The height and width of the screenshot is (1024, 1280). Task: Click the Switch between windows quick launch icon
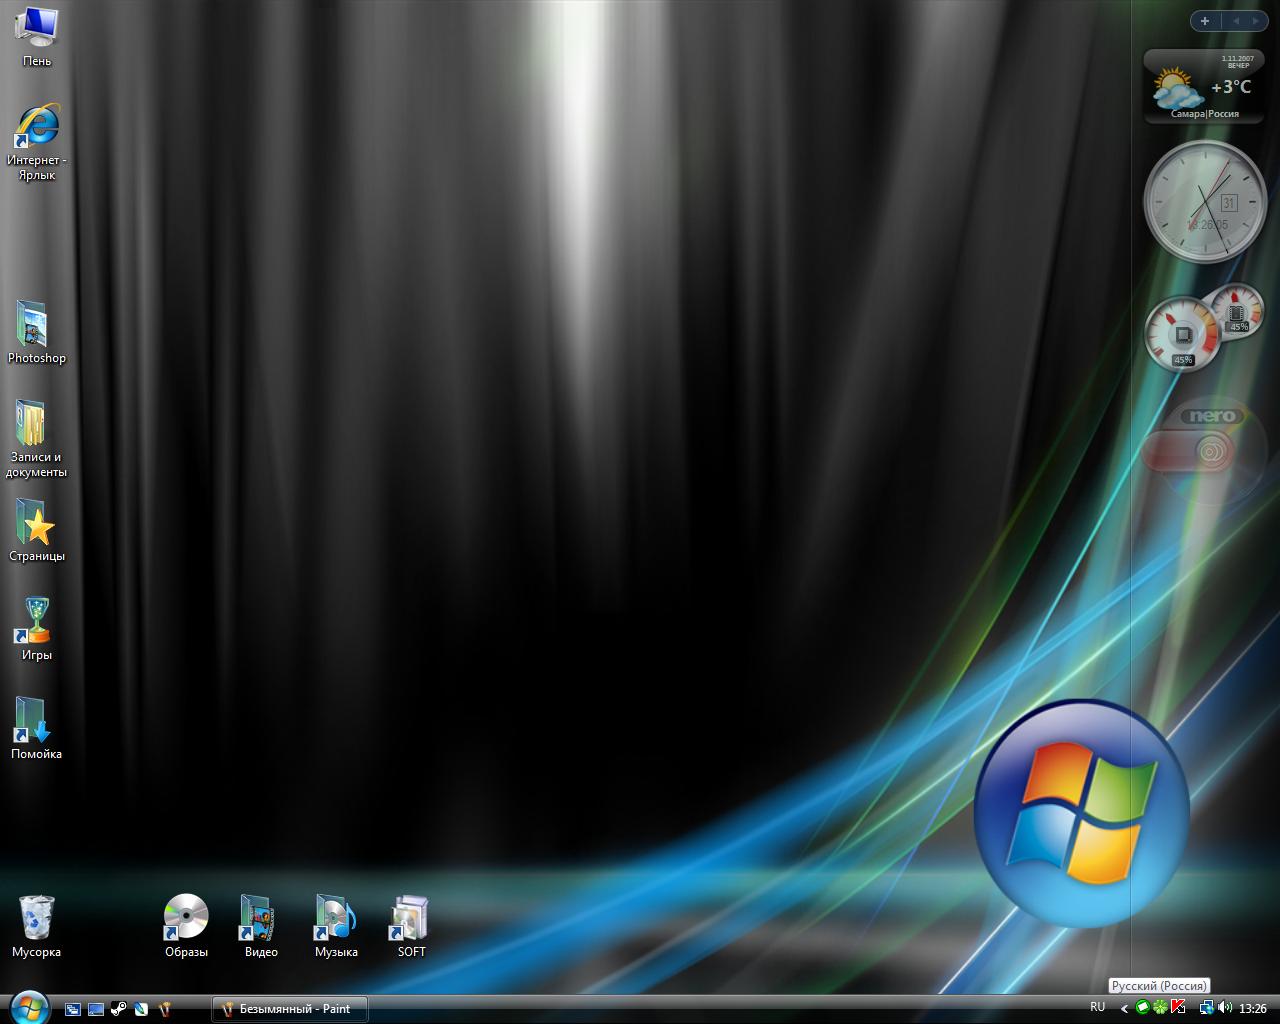(73, 1009)
